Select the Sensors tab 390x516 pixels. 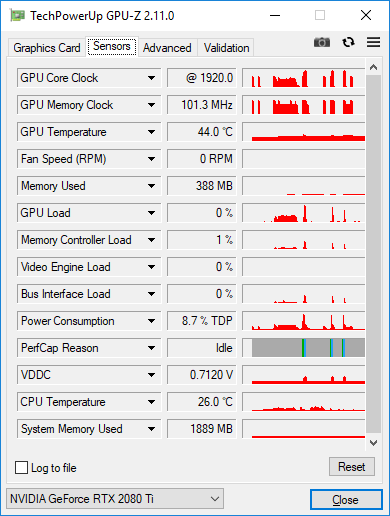point(112,46)
